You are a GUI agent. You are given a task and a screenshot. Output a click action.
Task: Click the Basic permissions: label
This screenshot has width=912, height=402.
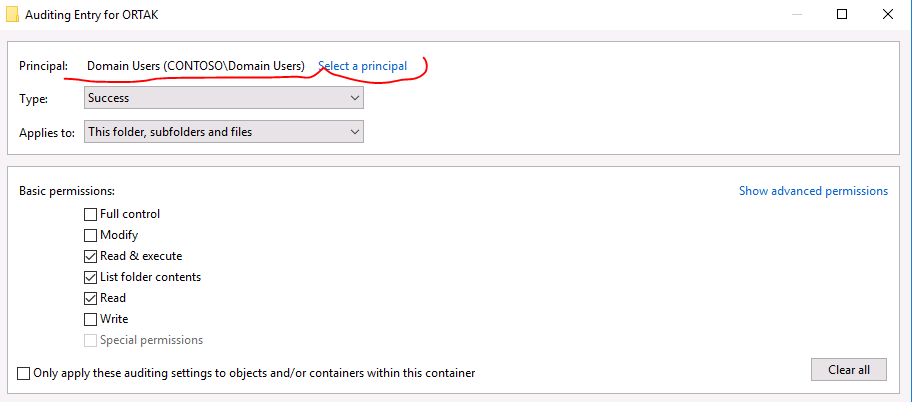[x=67, y=191]
